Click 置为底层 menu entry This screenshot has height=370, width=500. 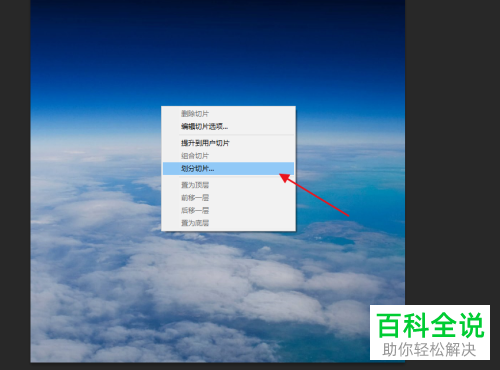(x=228, y=223)
